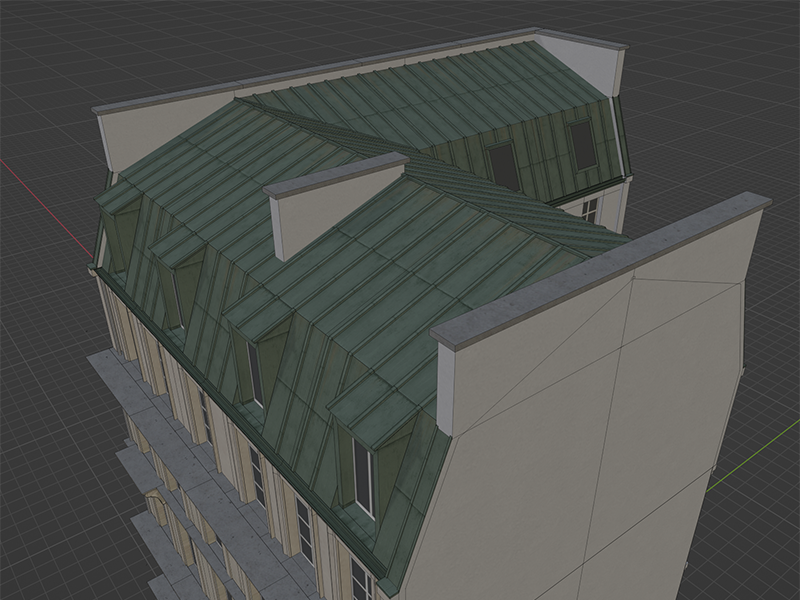This screenshot has height=600, width=800.
Task: Click the white window below rear roof
Action: tap(590, 209)
